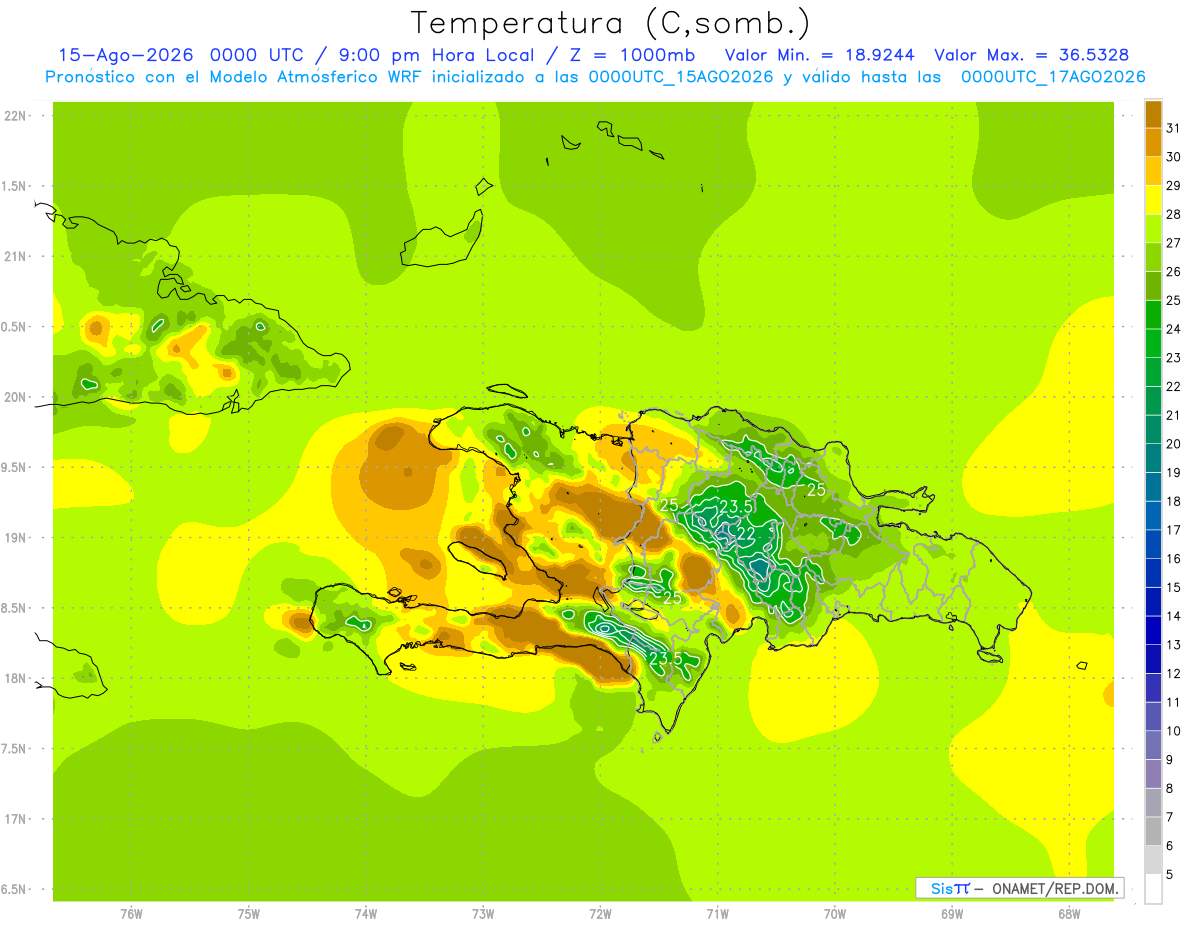Click the "31" label on the color scale
The width and height of the screenshot is (1200, 927).
(1174, 128)
